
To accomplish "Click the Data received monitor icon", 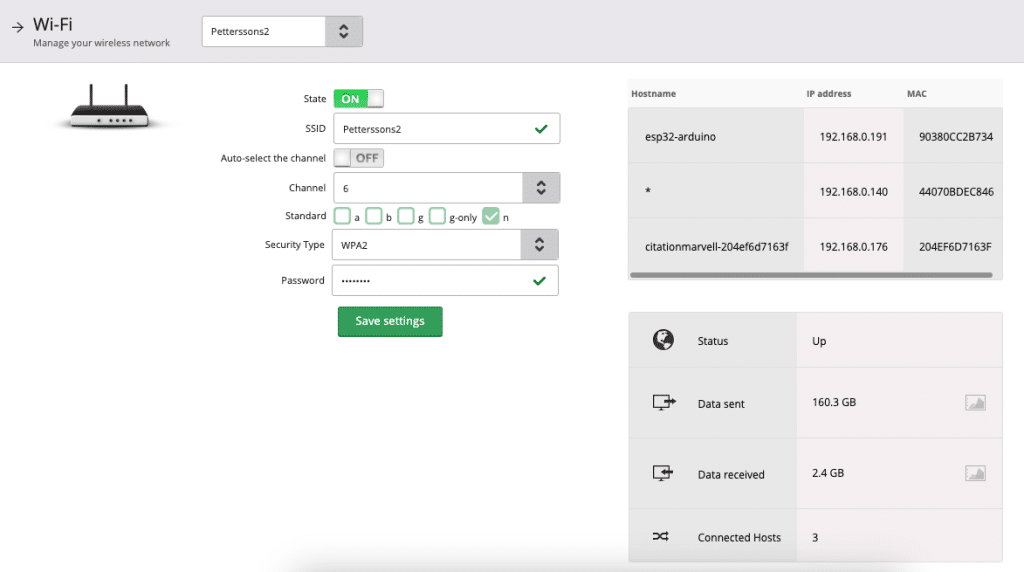I will click(663, 473).
